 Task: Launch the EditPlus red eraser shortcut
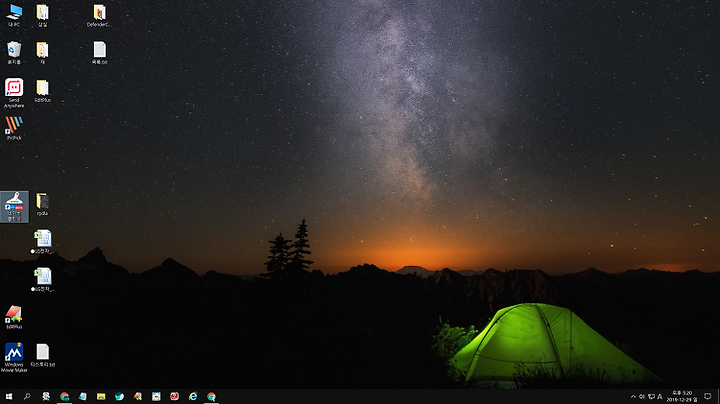tap(14, 317)
